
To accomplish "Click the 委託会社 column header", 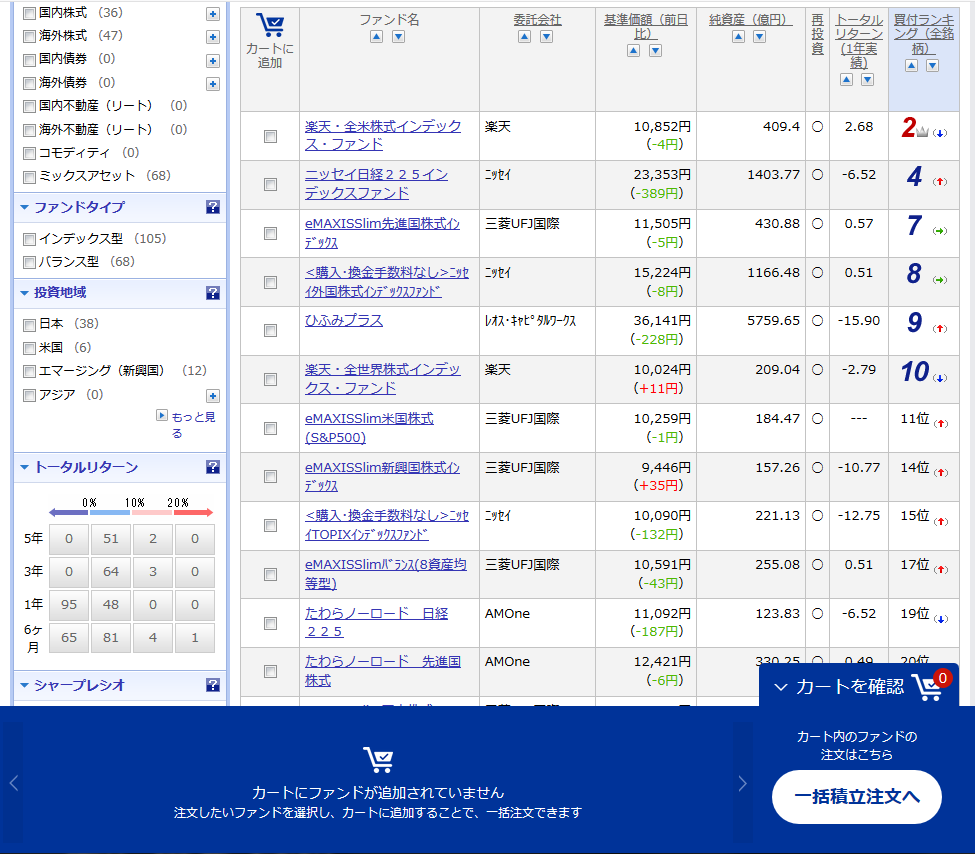I will [537, 20].
